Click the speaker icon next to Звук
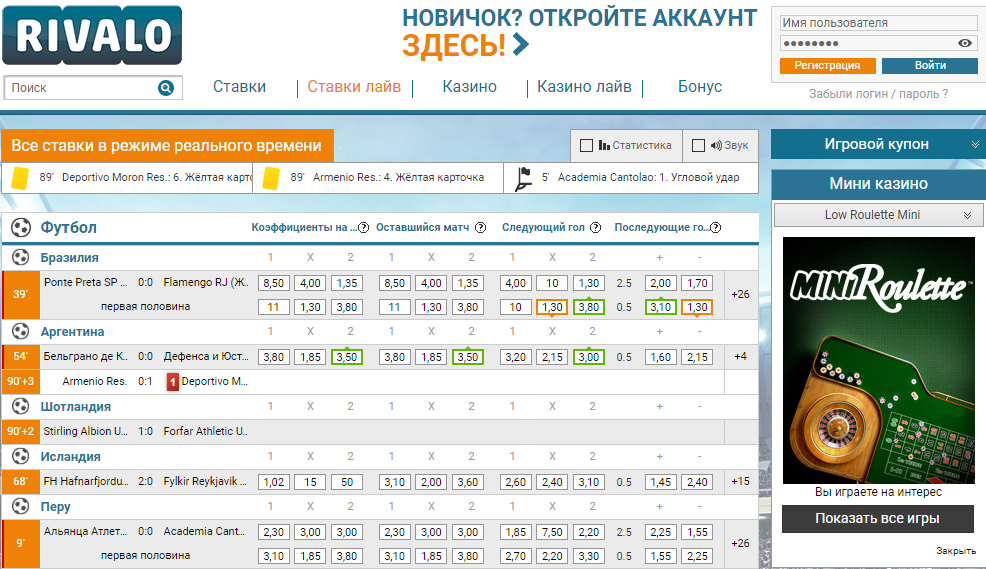 (716, 145)
